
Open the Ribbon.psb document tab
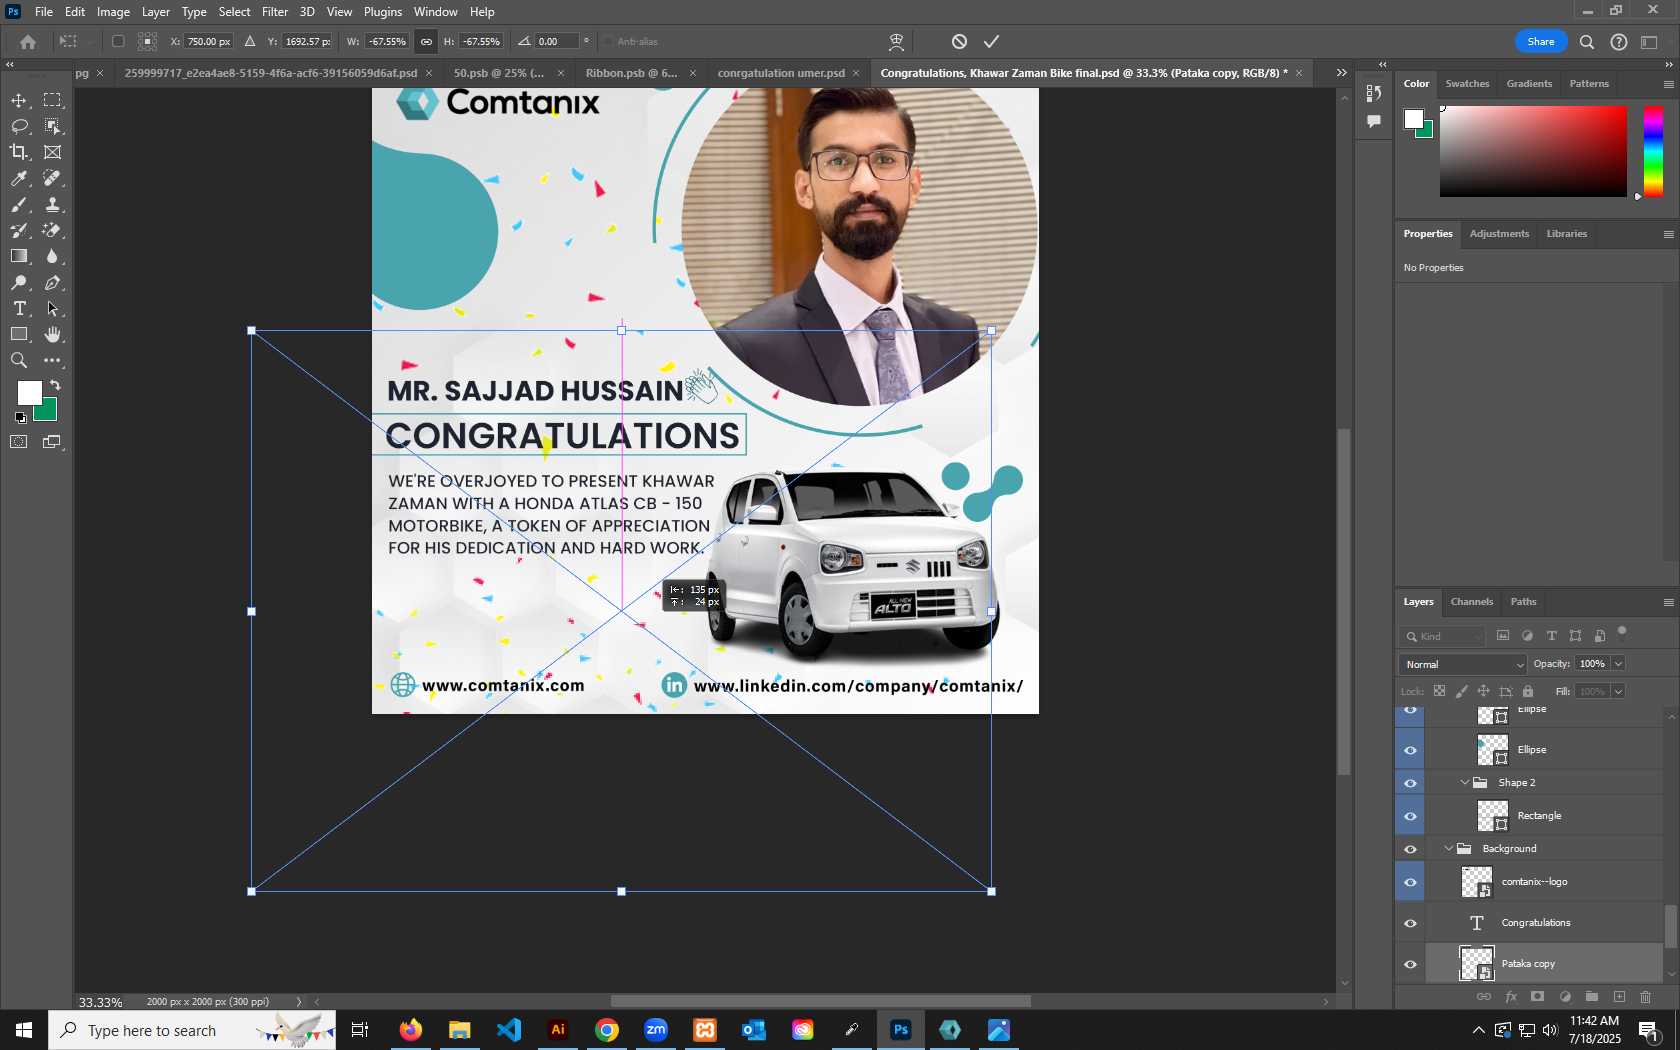[632, 73]
